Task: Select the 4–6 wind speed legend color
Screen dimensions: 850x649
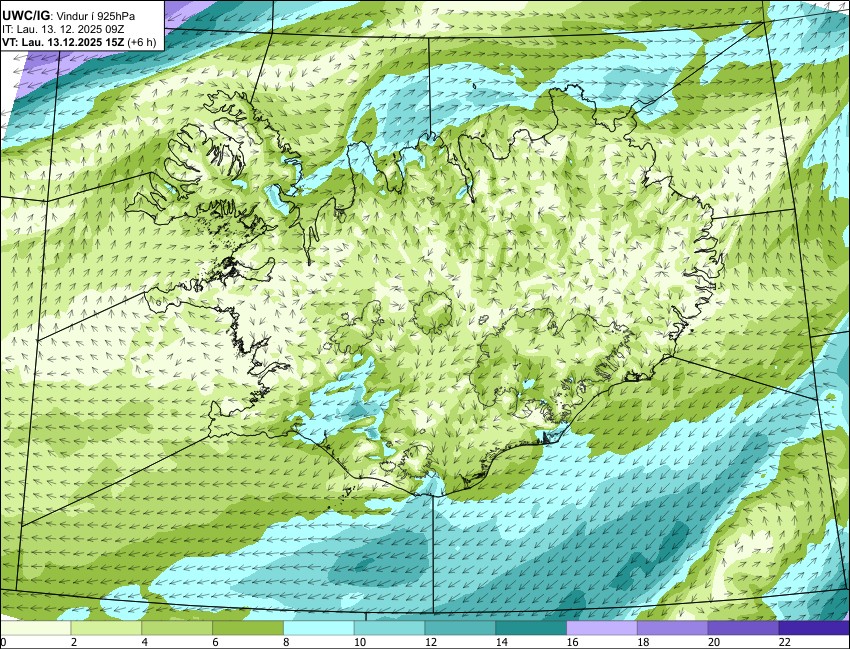Action: pos(177,628)
